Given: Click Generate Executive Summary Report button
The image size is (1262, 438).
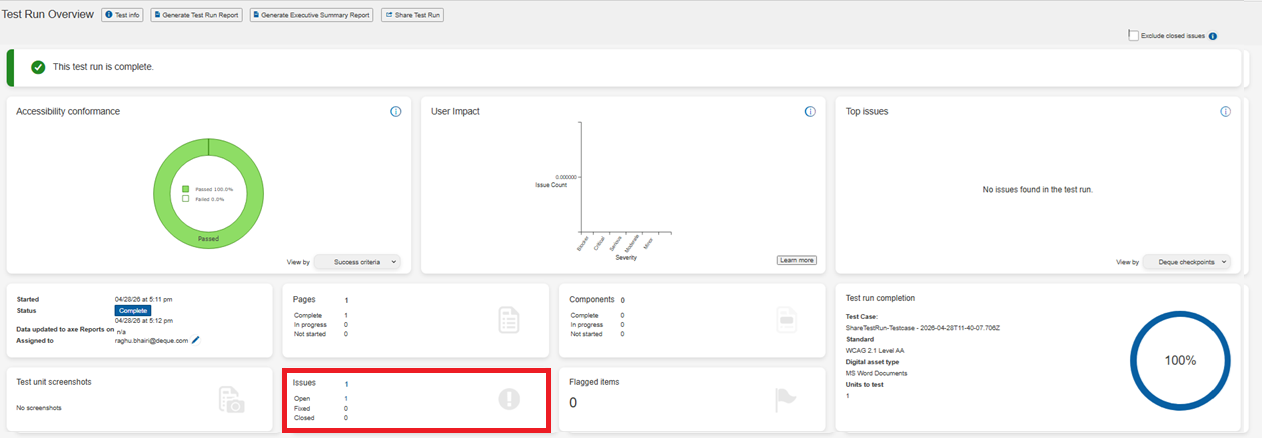Looking at the screenshot, I should pos(312,15).
